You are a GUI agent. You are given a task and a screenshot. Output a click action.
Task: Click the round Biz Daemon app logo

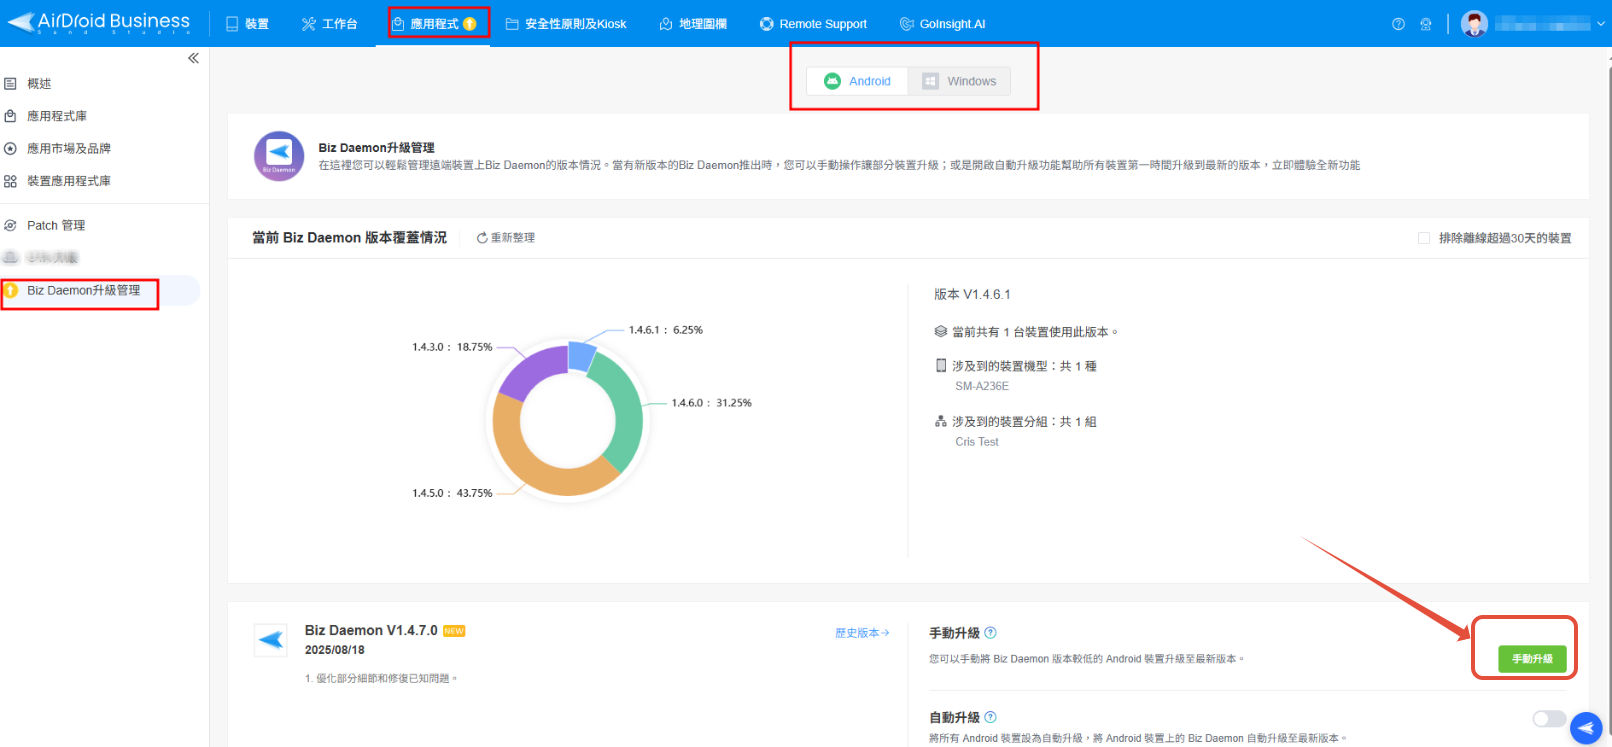pos(279,156)
